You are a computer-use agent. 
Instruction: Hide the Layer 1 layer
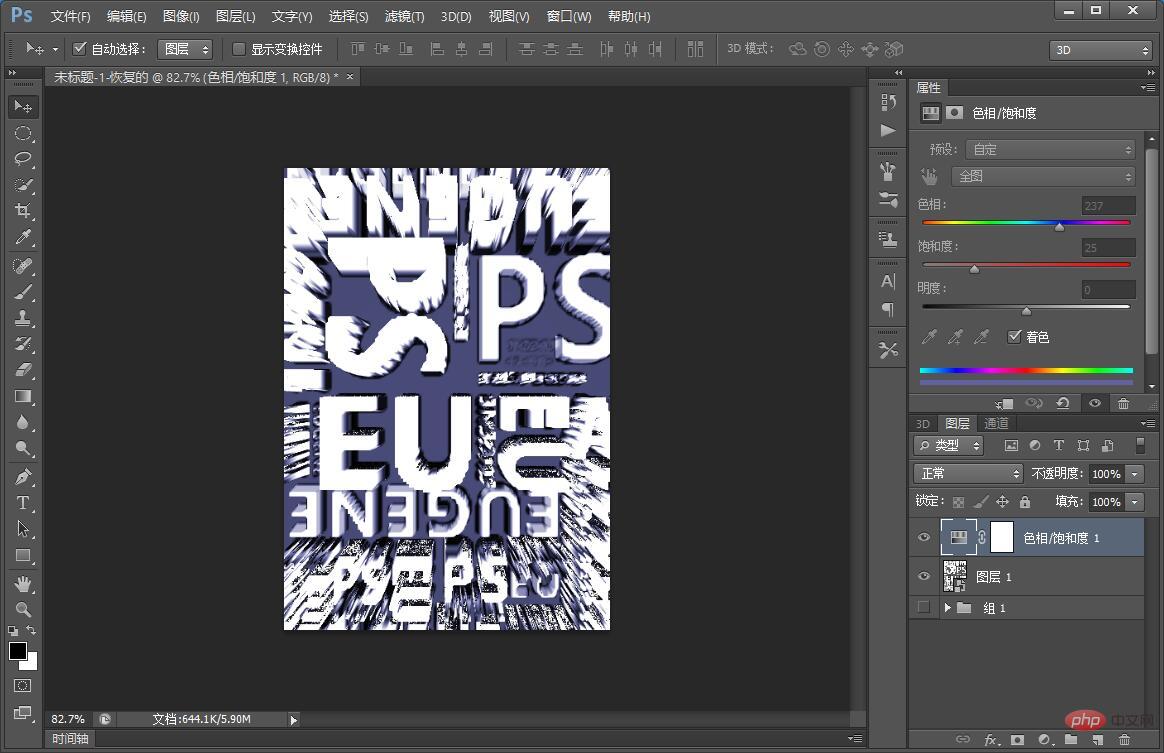click(924, 576)
